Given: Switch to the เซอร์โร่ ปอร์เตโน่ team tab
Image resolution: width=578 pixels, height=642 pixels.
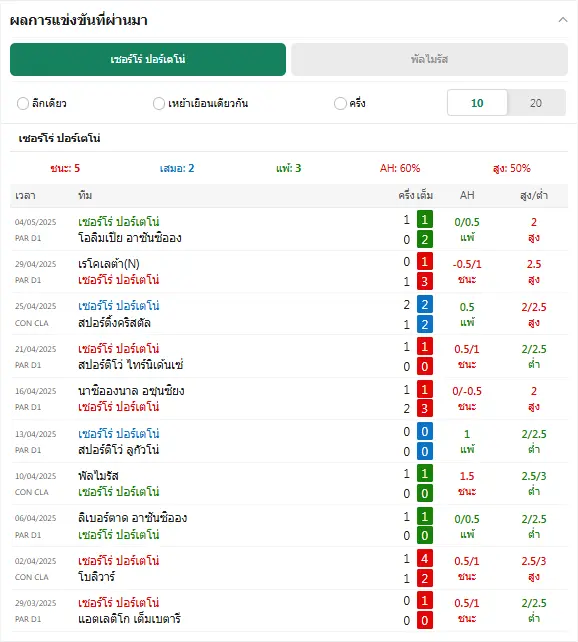Looking at the screenshot, I should pyautogui.click(x=148, y=59).
